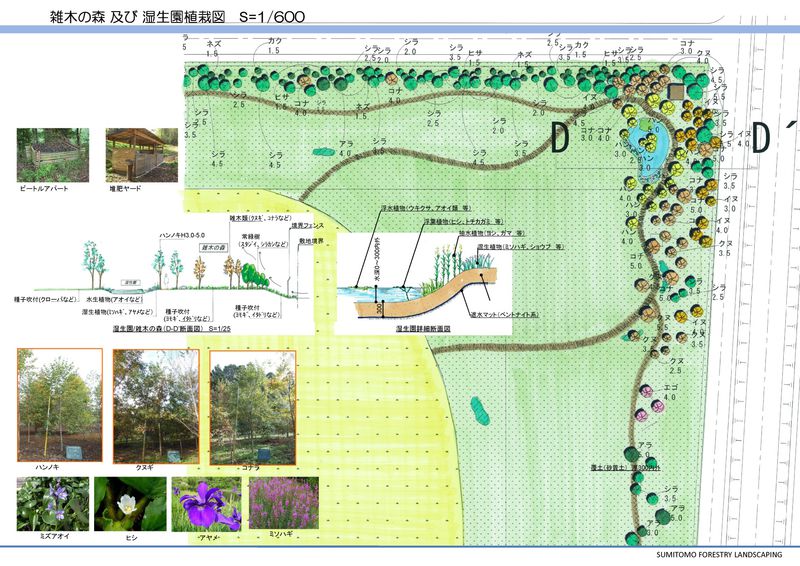The image size is (800, 566).
Task: Click the ヒシ caption
Action: (131, 537)
